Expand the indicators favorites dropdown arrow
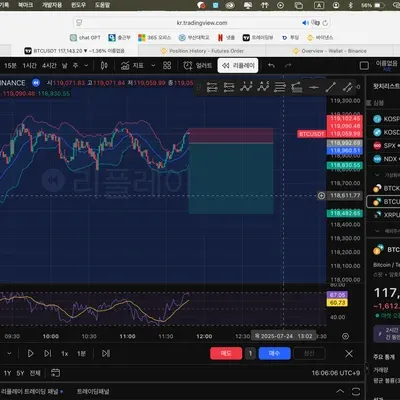Screen dimensions: 400x400 point(153,66)
